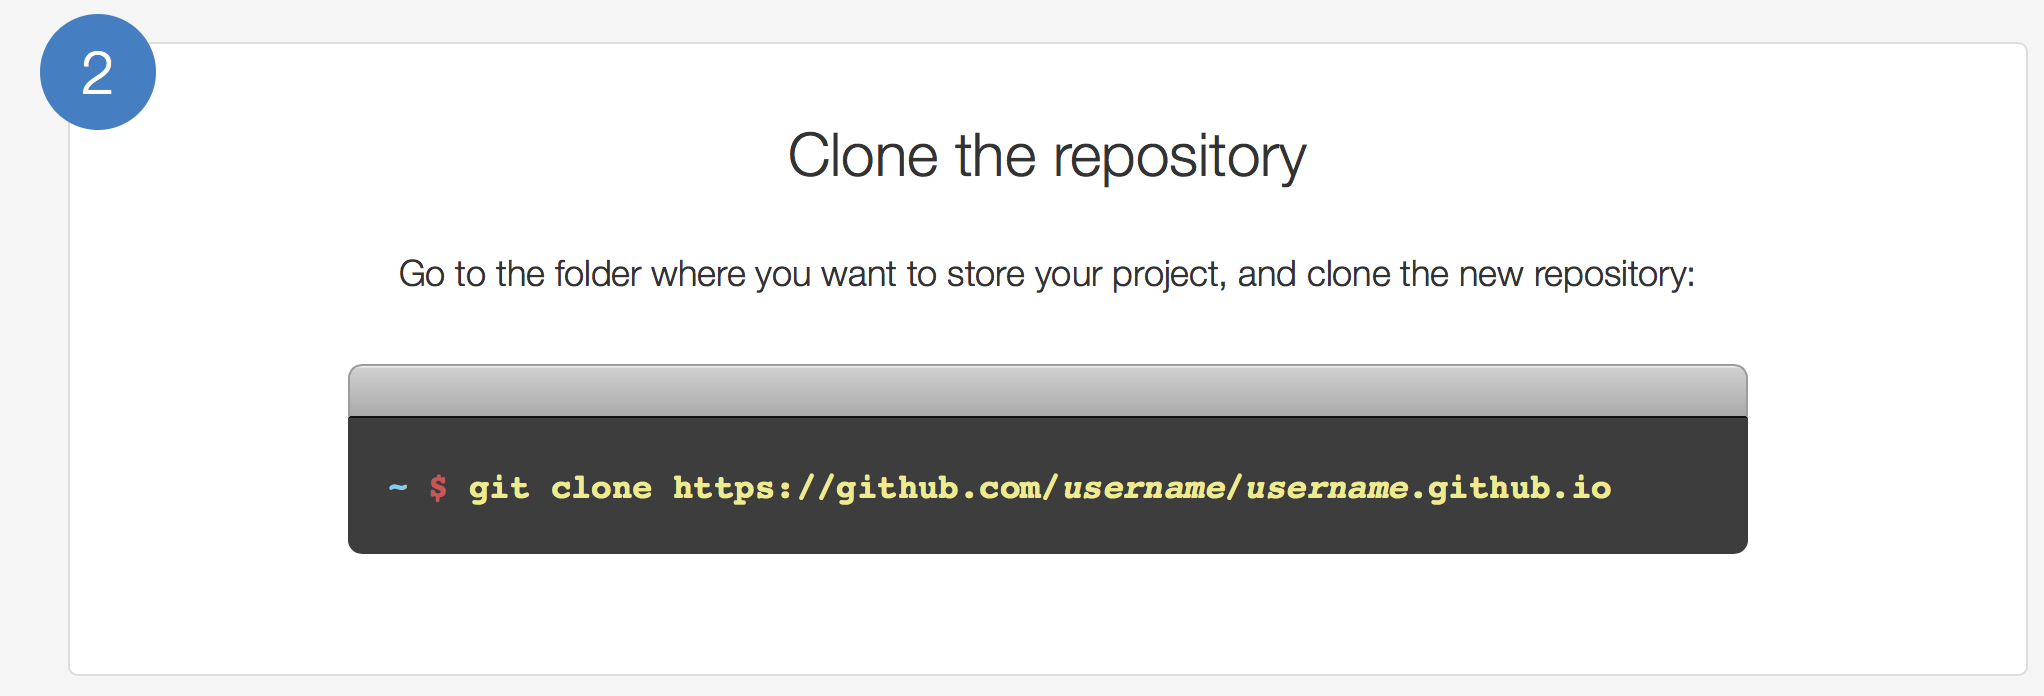This screenshot has height=696, width=2044.
Task: Click the first italic "username" in URL
Action: (1145, 488)
